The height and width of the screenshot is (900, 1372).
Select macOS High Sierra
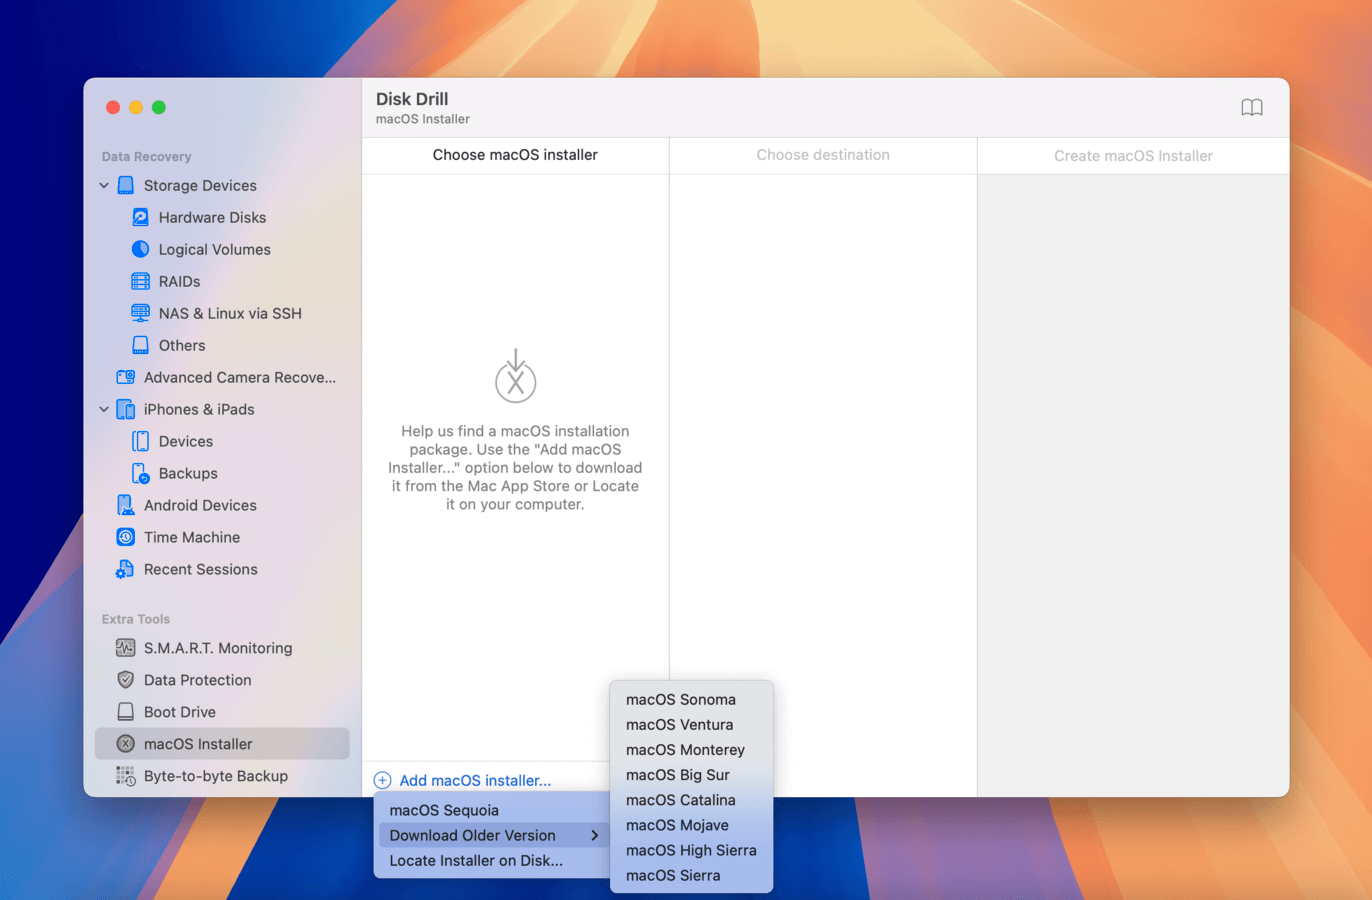pyautogui.click(x=691, y=850)
